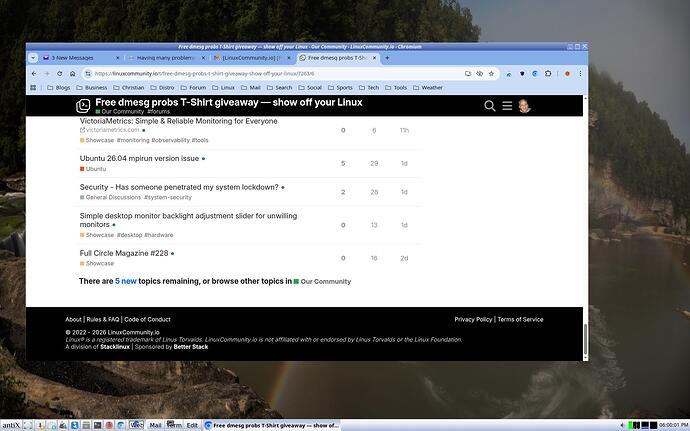Click the victoriametrics.com external link
This screenshot has height=431, width=690.
coord(110,130)
